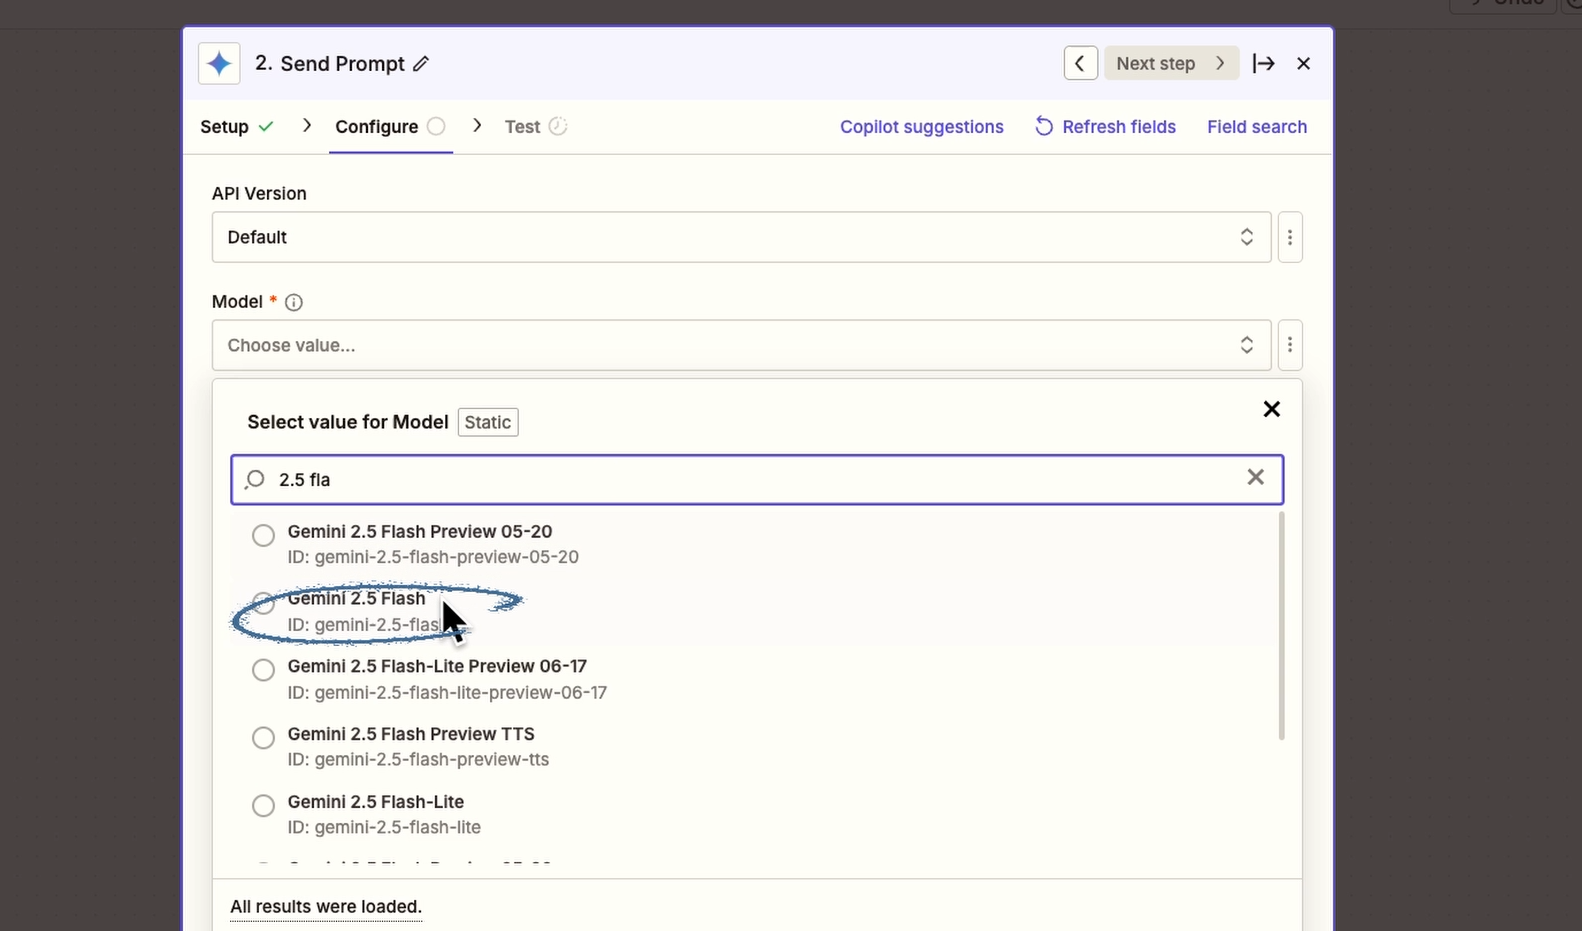Select Gemini 2.5 Flash Preview TTS radio
Screen dimensions: 1582x931
[x=263, y=738]
